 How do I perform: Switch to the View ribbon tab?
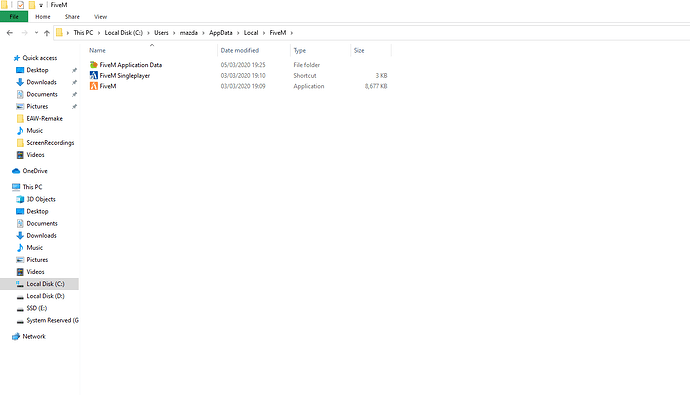pyautogui.click(x=100, y=17)
